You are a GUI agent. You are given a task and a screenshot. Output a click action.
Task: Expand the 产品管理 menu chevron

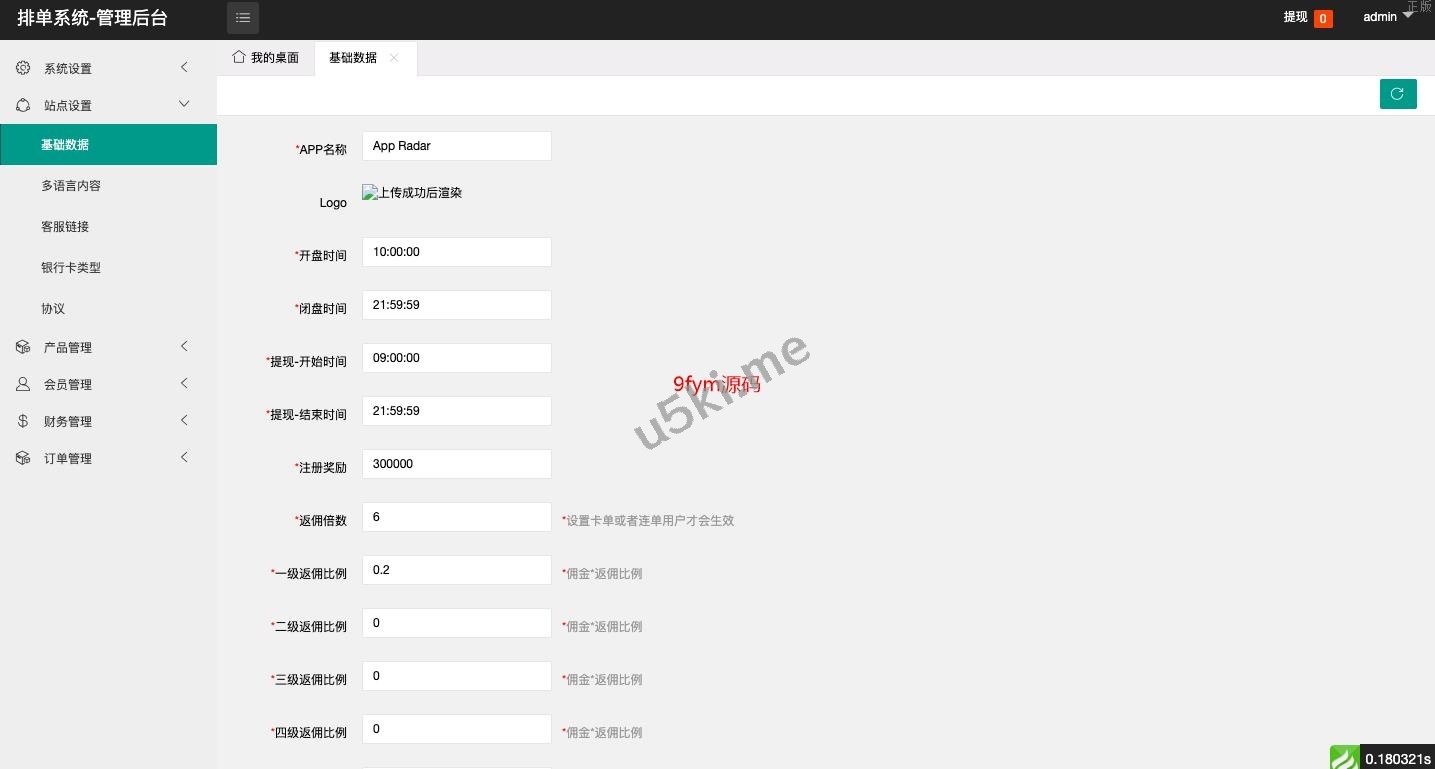coord(184,346)
